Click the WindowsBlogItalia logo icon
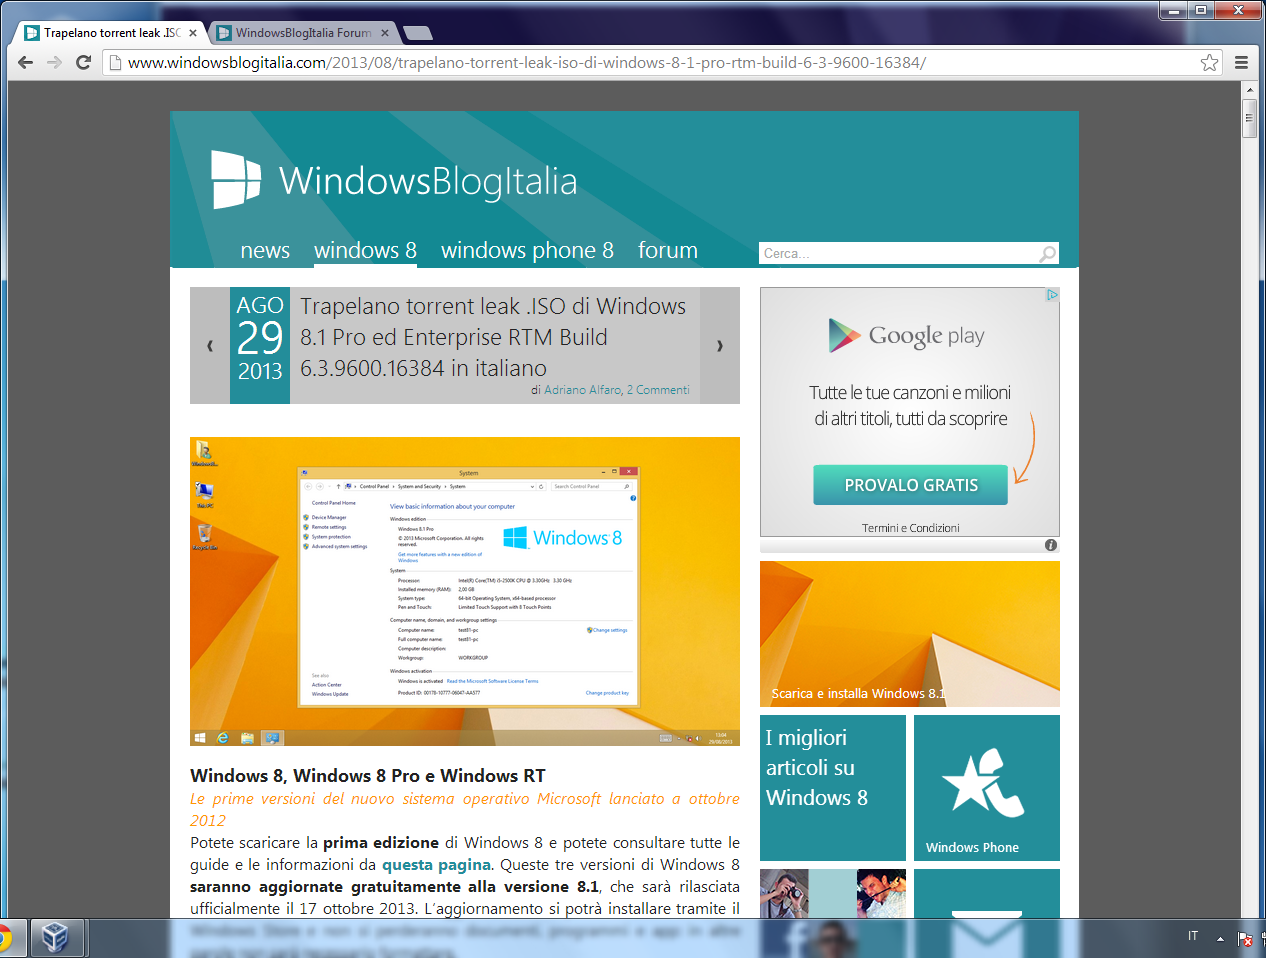1266x958 pixels. (236, 180)
